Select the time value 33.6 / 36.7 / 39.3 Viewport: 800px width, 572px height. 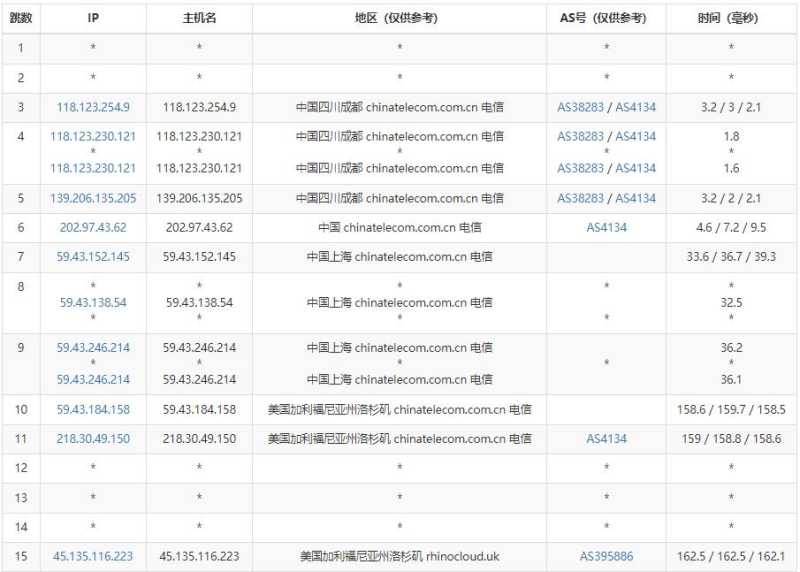[731, 257]
